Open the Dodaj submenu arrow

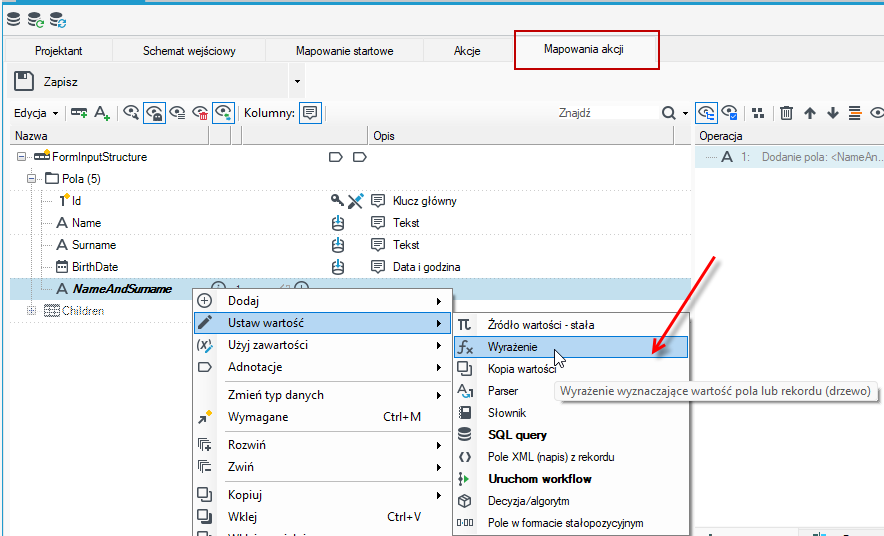coord(439,301)
